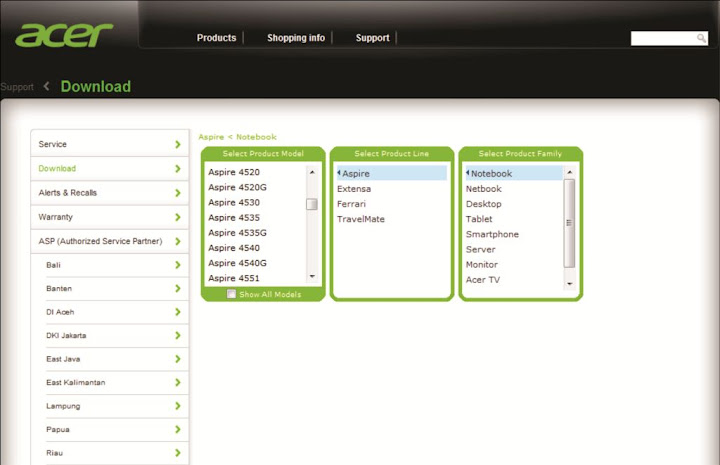Click the product family list scroll-down arrow
720x465 pixels.
[x=569, y=284]
